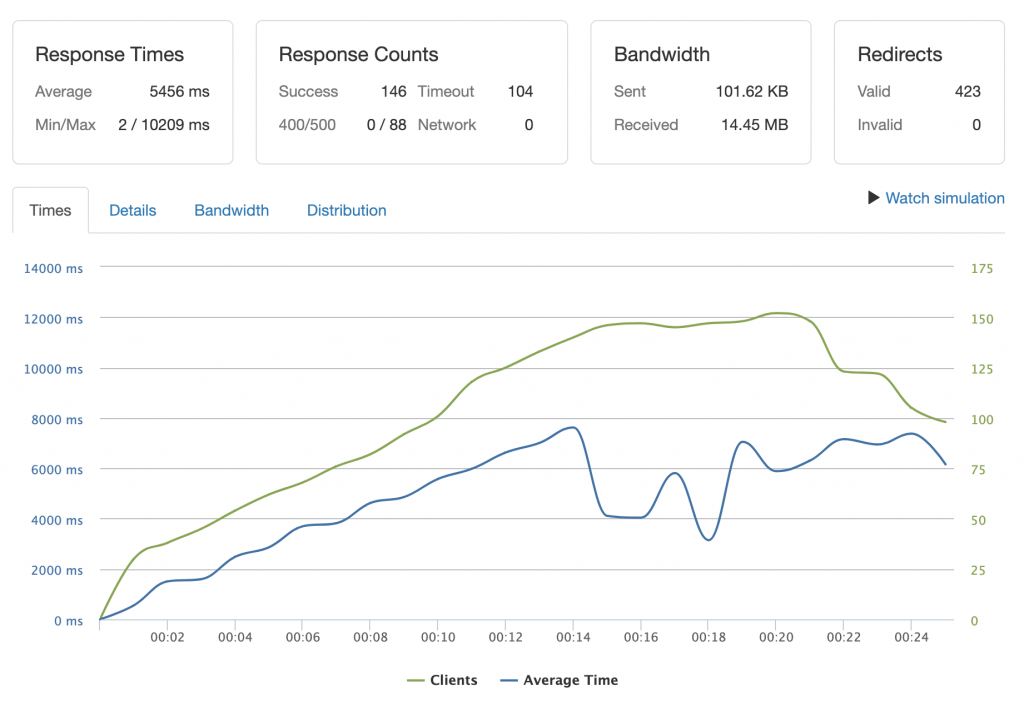Click the 6000 ms axis label
This screenshot has height=706, width=1024.
57,470
